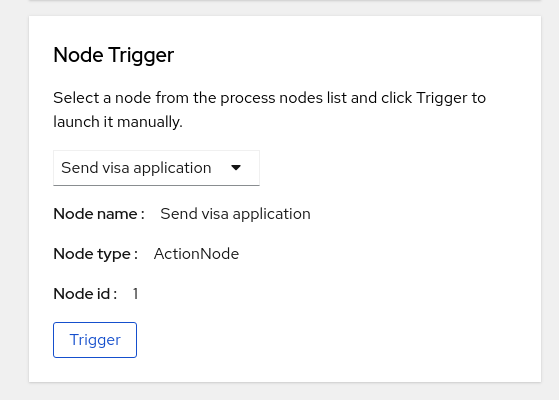
Task: Click the 'Send visa application' node name value
Action: [x=235, y=214]
